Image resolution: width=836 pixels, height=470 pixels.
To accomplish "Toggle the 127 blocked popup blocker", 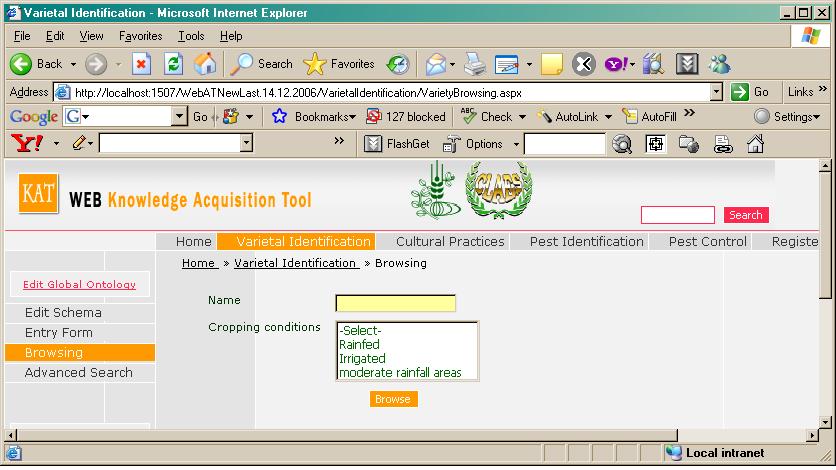I will click(406, 117).
